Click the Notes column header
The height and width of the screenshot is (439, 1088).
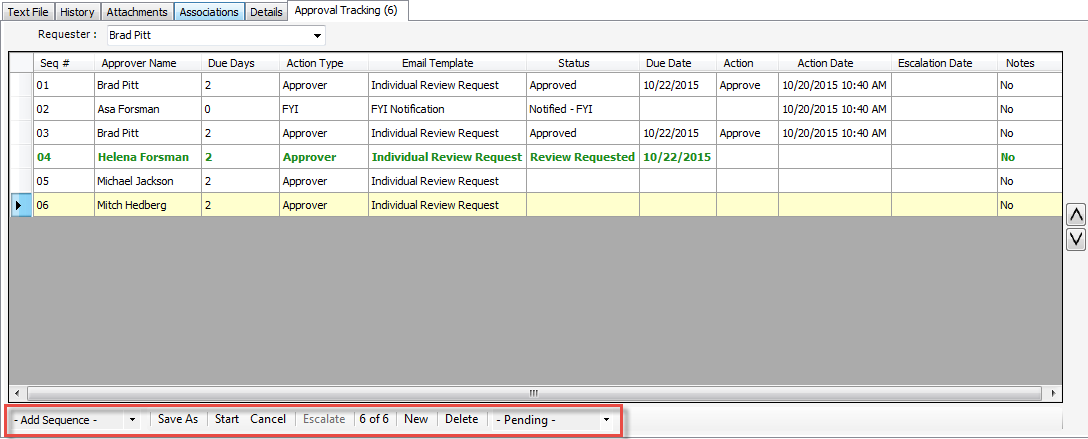[1030, 63]
